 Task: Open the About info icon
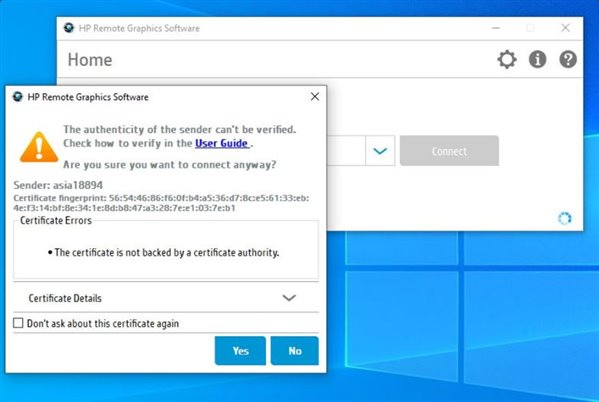click(537, 60)
